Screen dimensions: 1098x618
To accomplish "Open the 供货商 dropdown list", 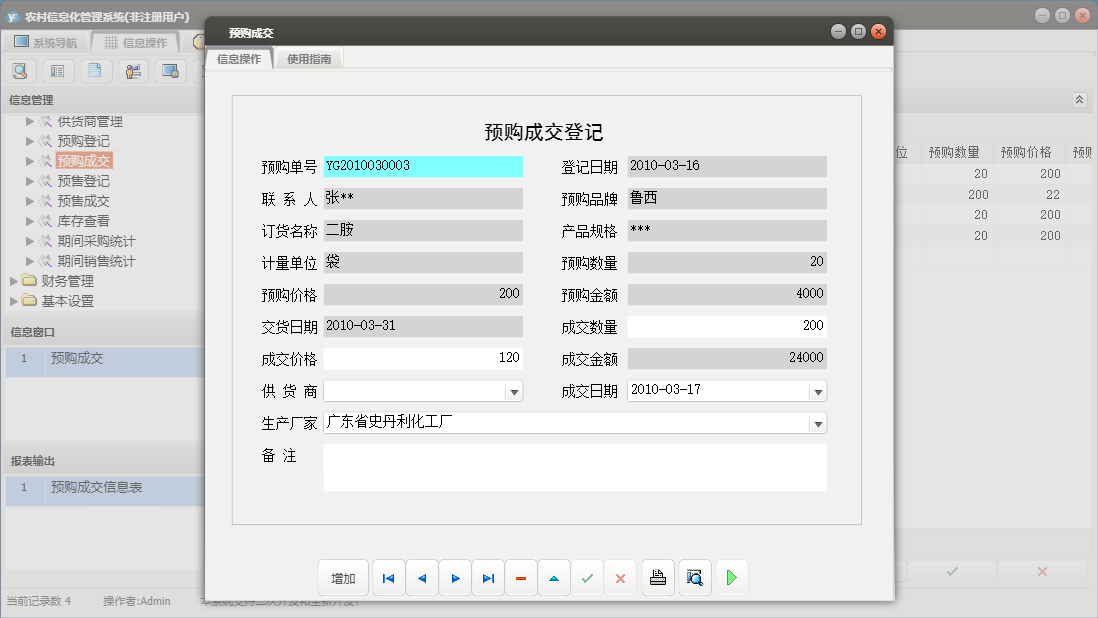I will (514, 390).
